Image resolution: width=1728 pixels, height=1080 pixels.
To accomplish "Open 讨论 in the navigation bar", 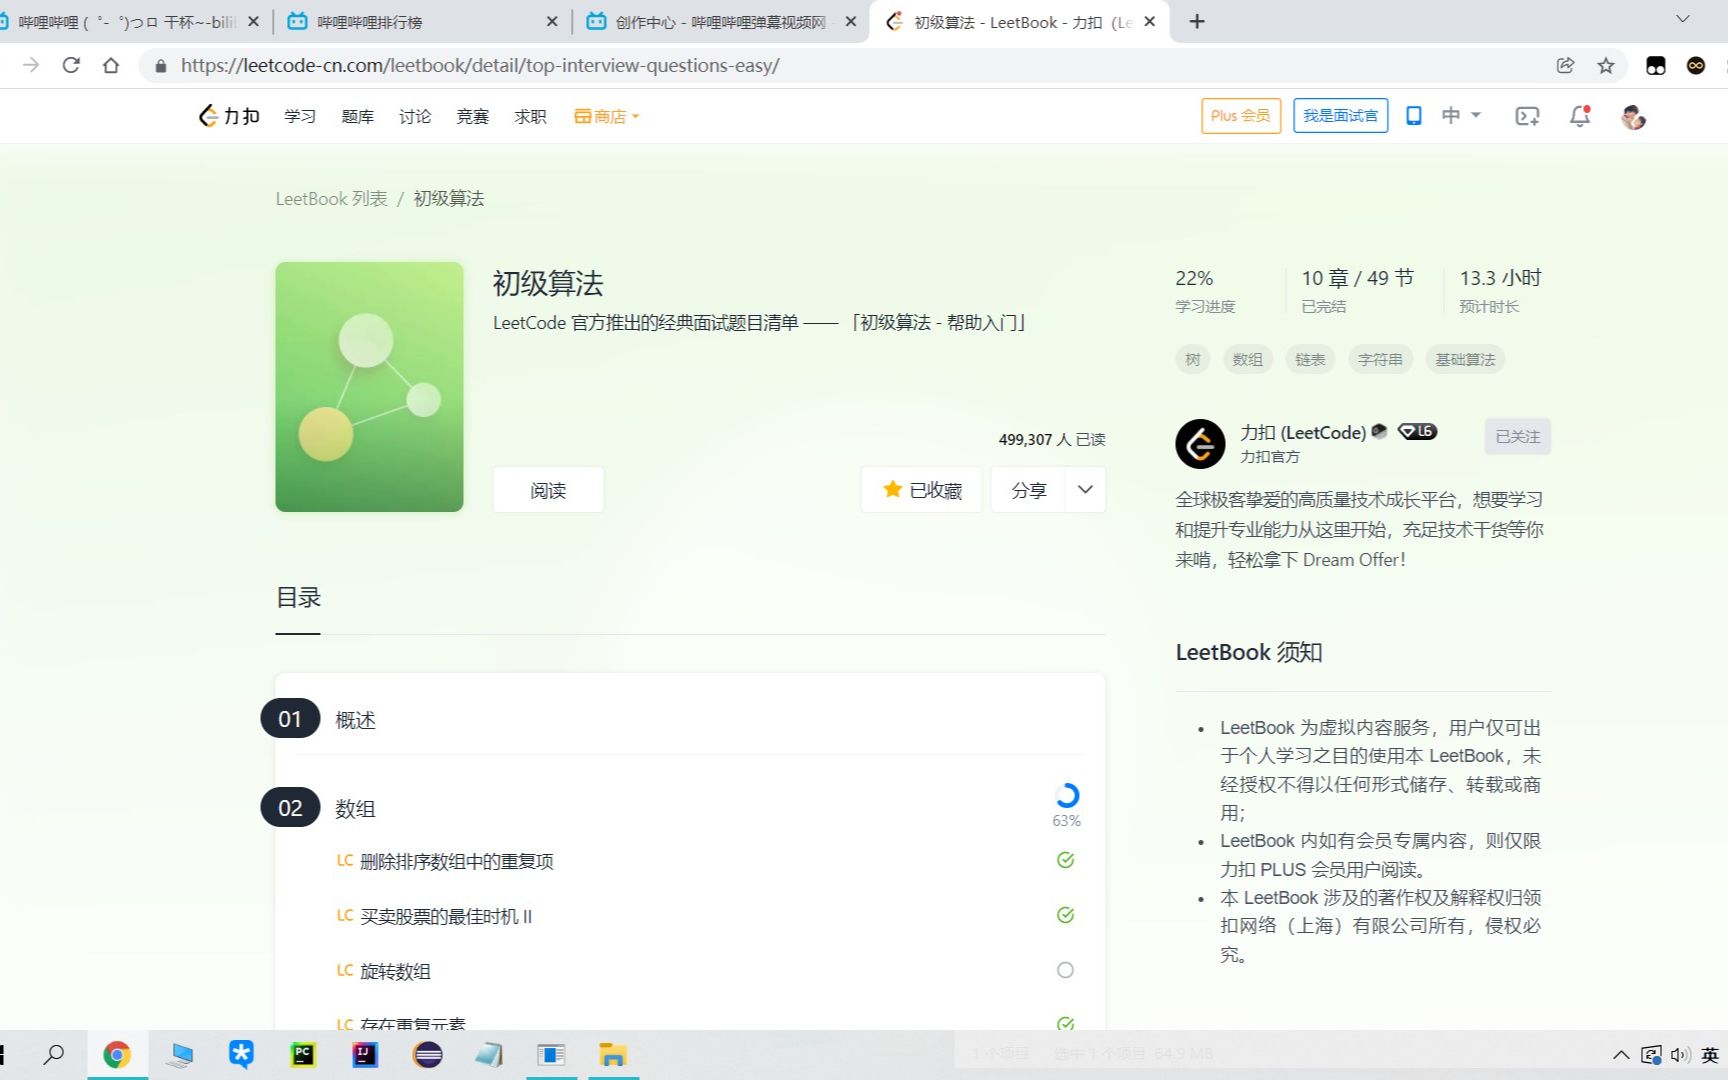I will (415, 116).
